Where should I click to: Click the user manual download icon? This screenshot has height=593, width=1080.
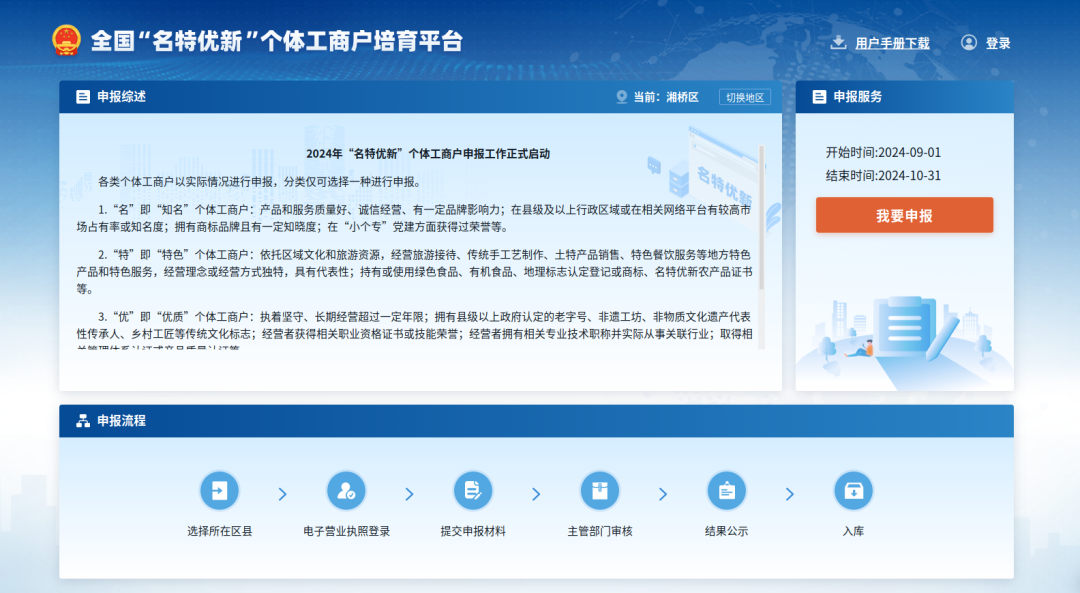click(838, 42)
